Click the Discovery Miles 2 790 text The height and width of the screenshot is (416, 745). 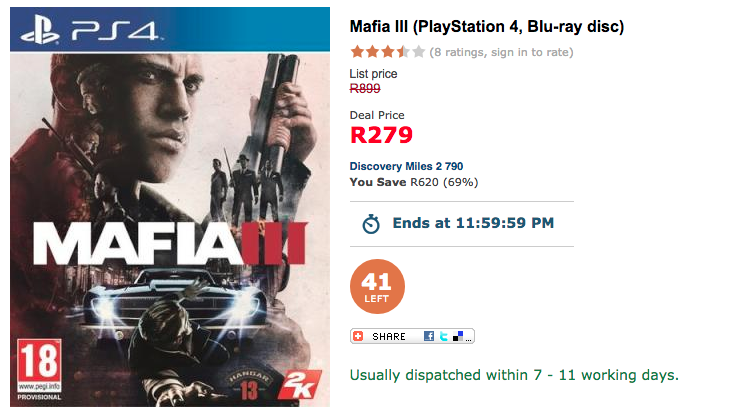(x=406, y=166)
